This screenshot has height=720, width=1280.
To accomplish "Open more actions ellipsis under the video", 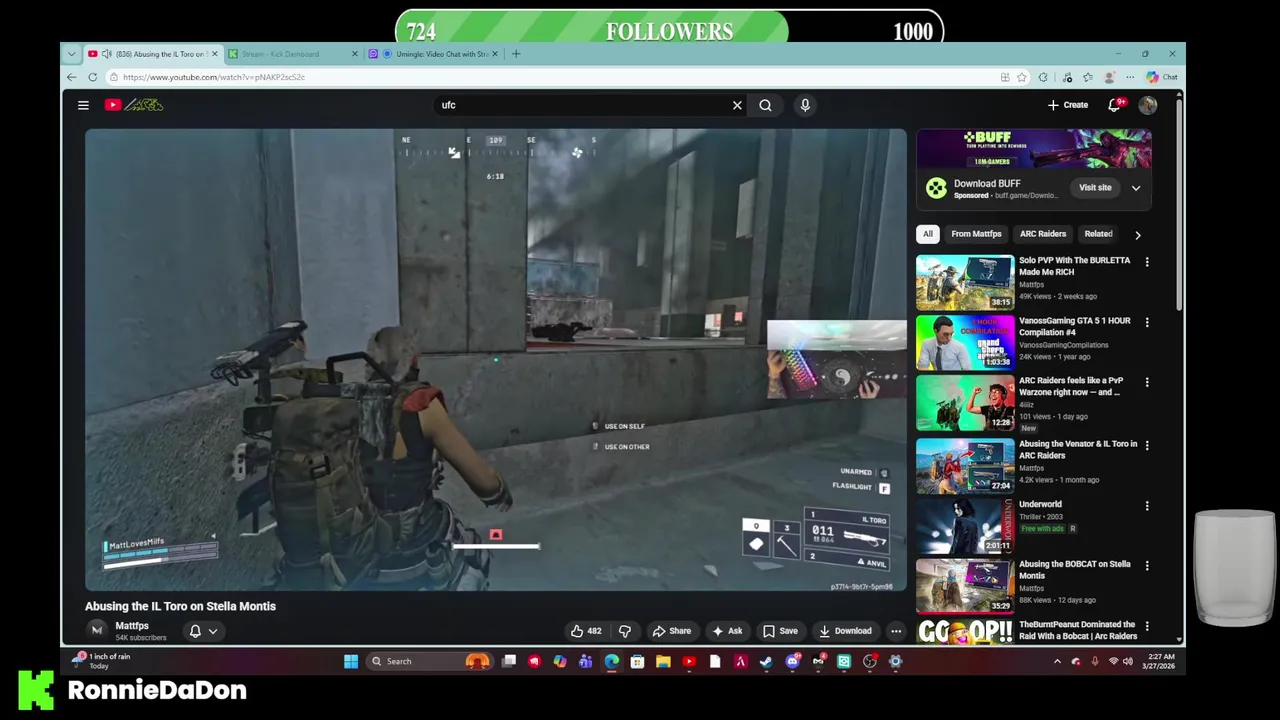I will pos(896,631).
